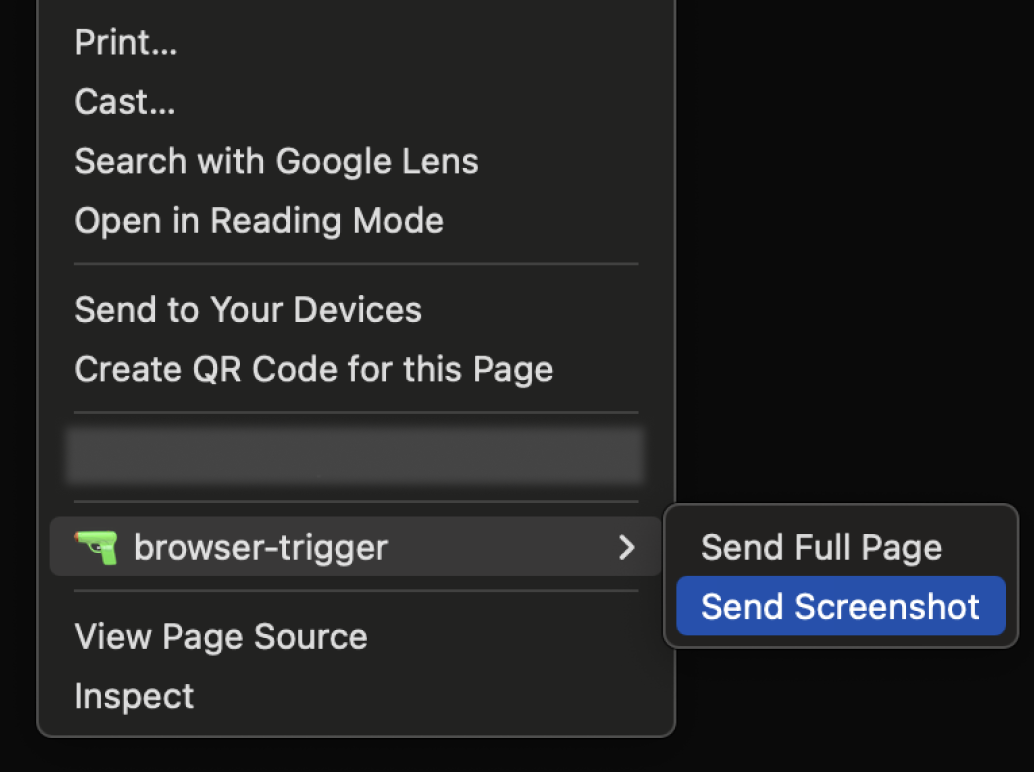The height and width of the screenshot is (772, 1034).
Task: Open the submenu via the chevron on browser-trigger
Action: point(627,548)
